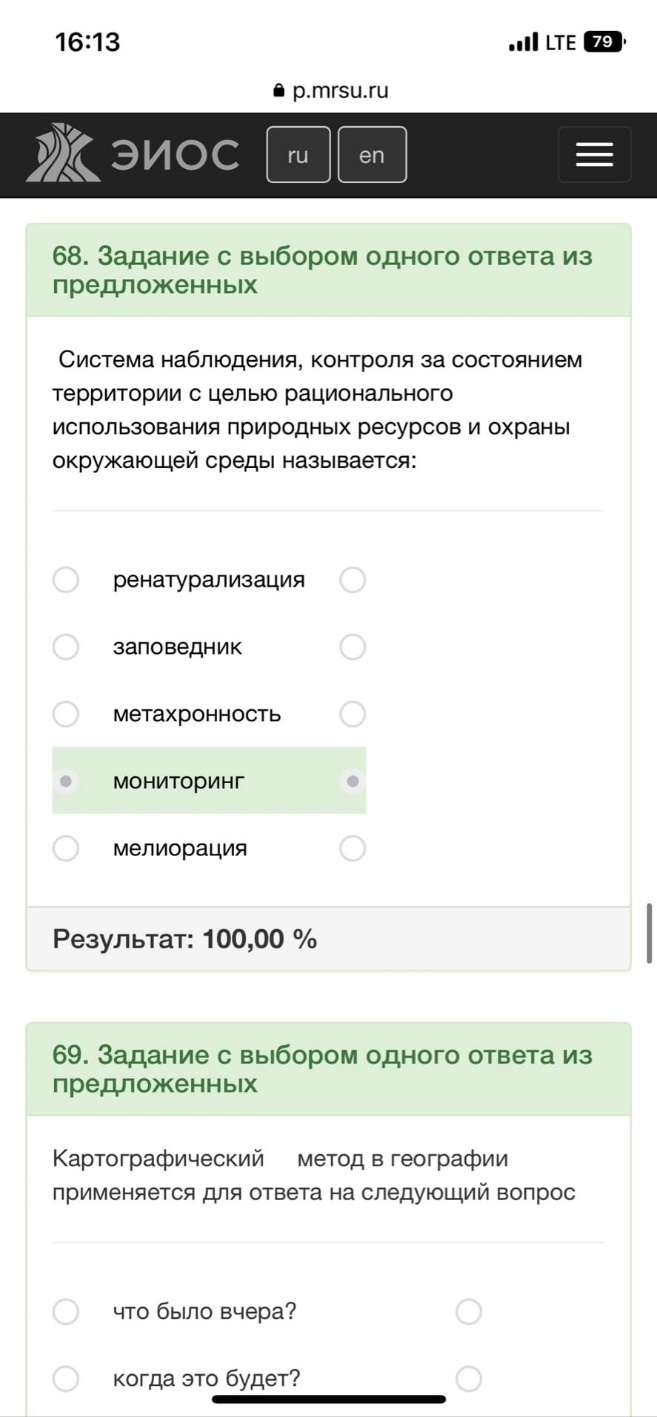Image resolution: width=657 pixels, height=1417 pixels.
Task: Tap the 16:13 clock in status bar
Action: tap(88, 42)
